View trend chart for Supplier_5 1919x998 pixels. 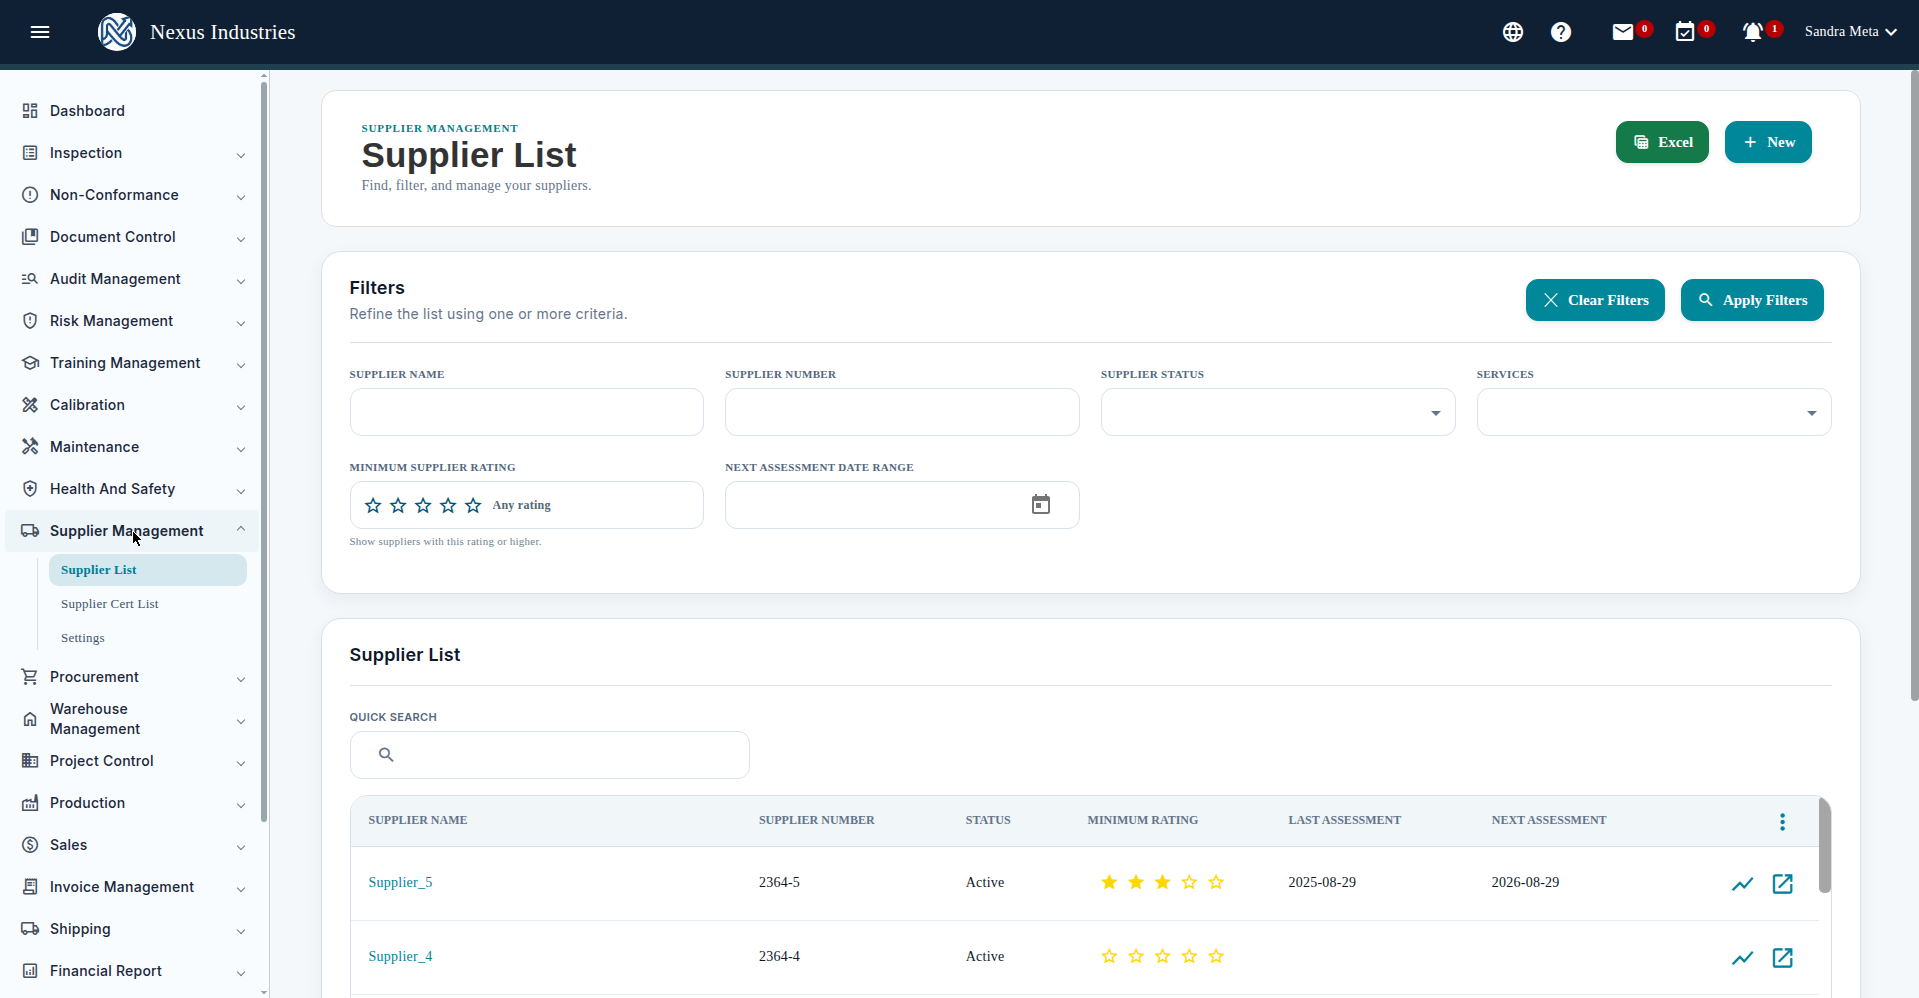pos(1743,884)
